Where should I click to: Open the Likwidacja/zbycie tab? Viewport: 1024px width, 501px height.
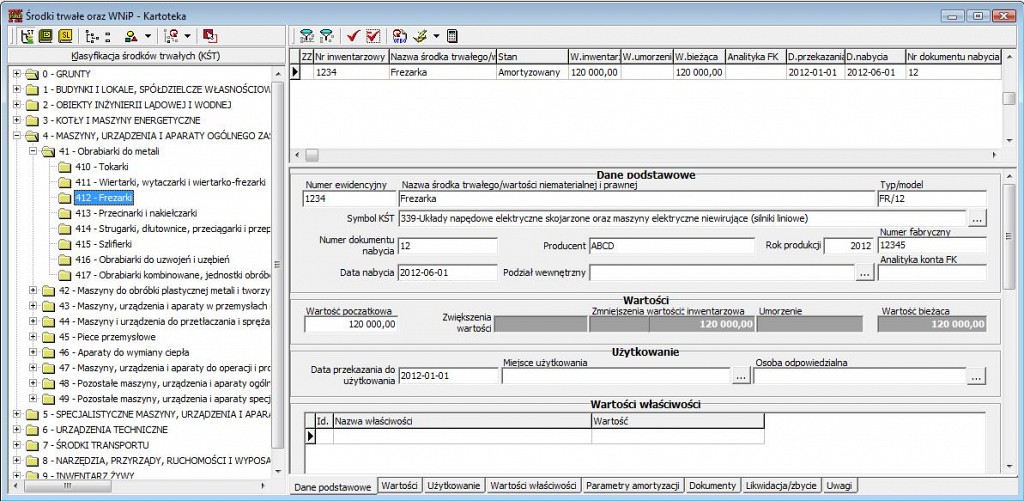781,485
